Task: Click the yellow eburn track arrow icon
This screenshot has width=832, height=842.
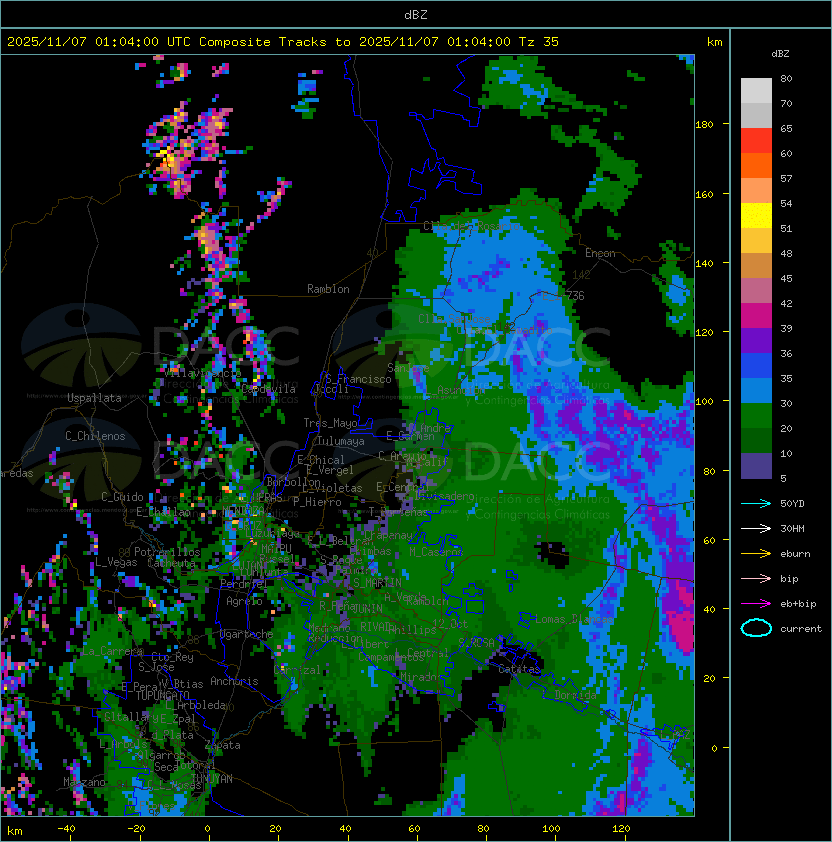Action: tap(756, 554)
